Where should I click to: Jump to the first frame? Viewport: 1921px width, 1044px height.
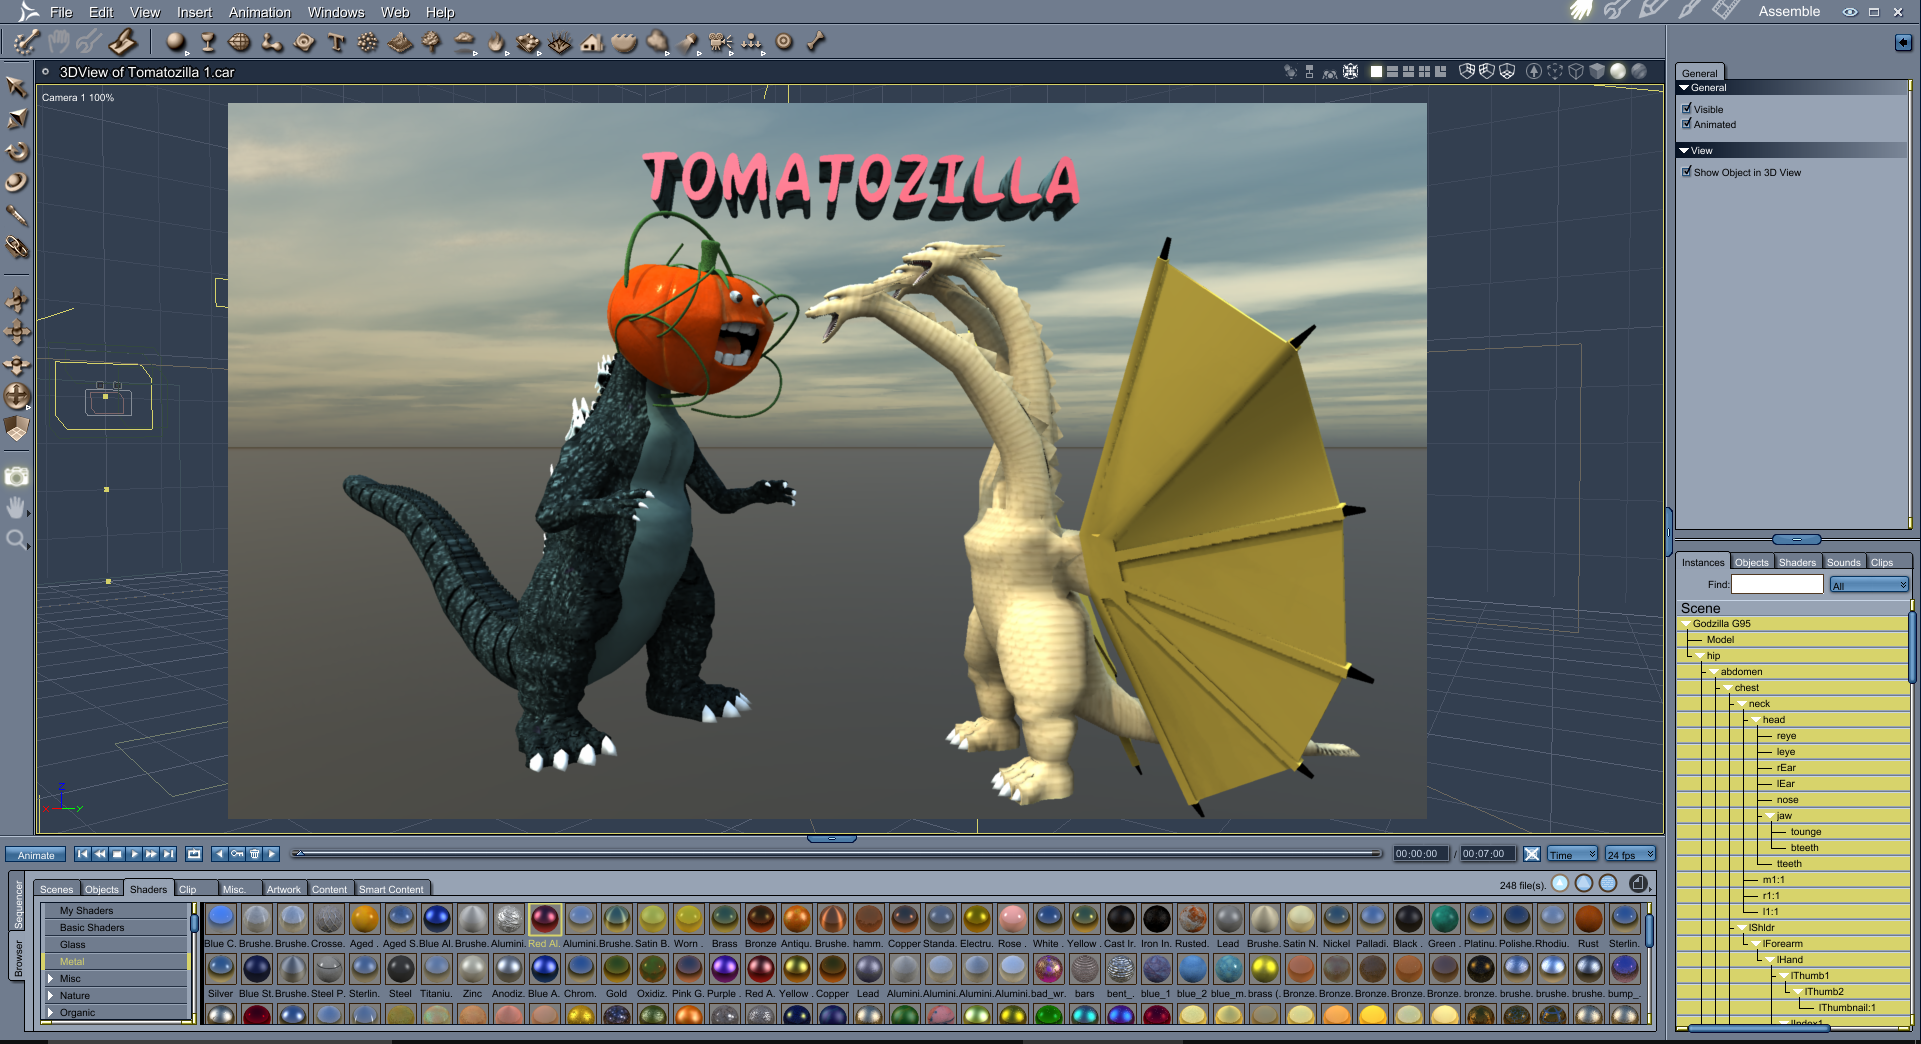(x=83, y=854)
